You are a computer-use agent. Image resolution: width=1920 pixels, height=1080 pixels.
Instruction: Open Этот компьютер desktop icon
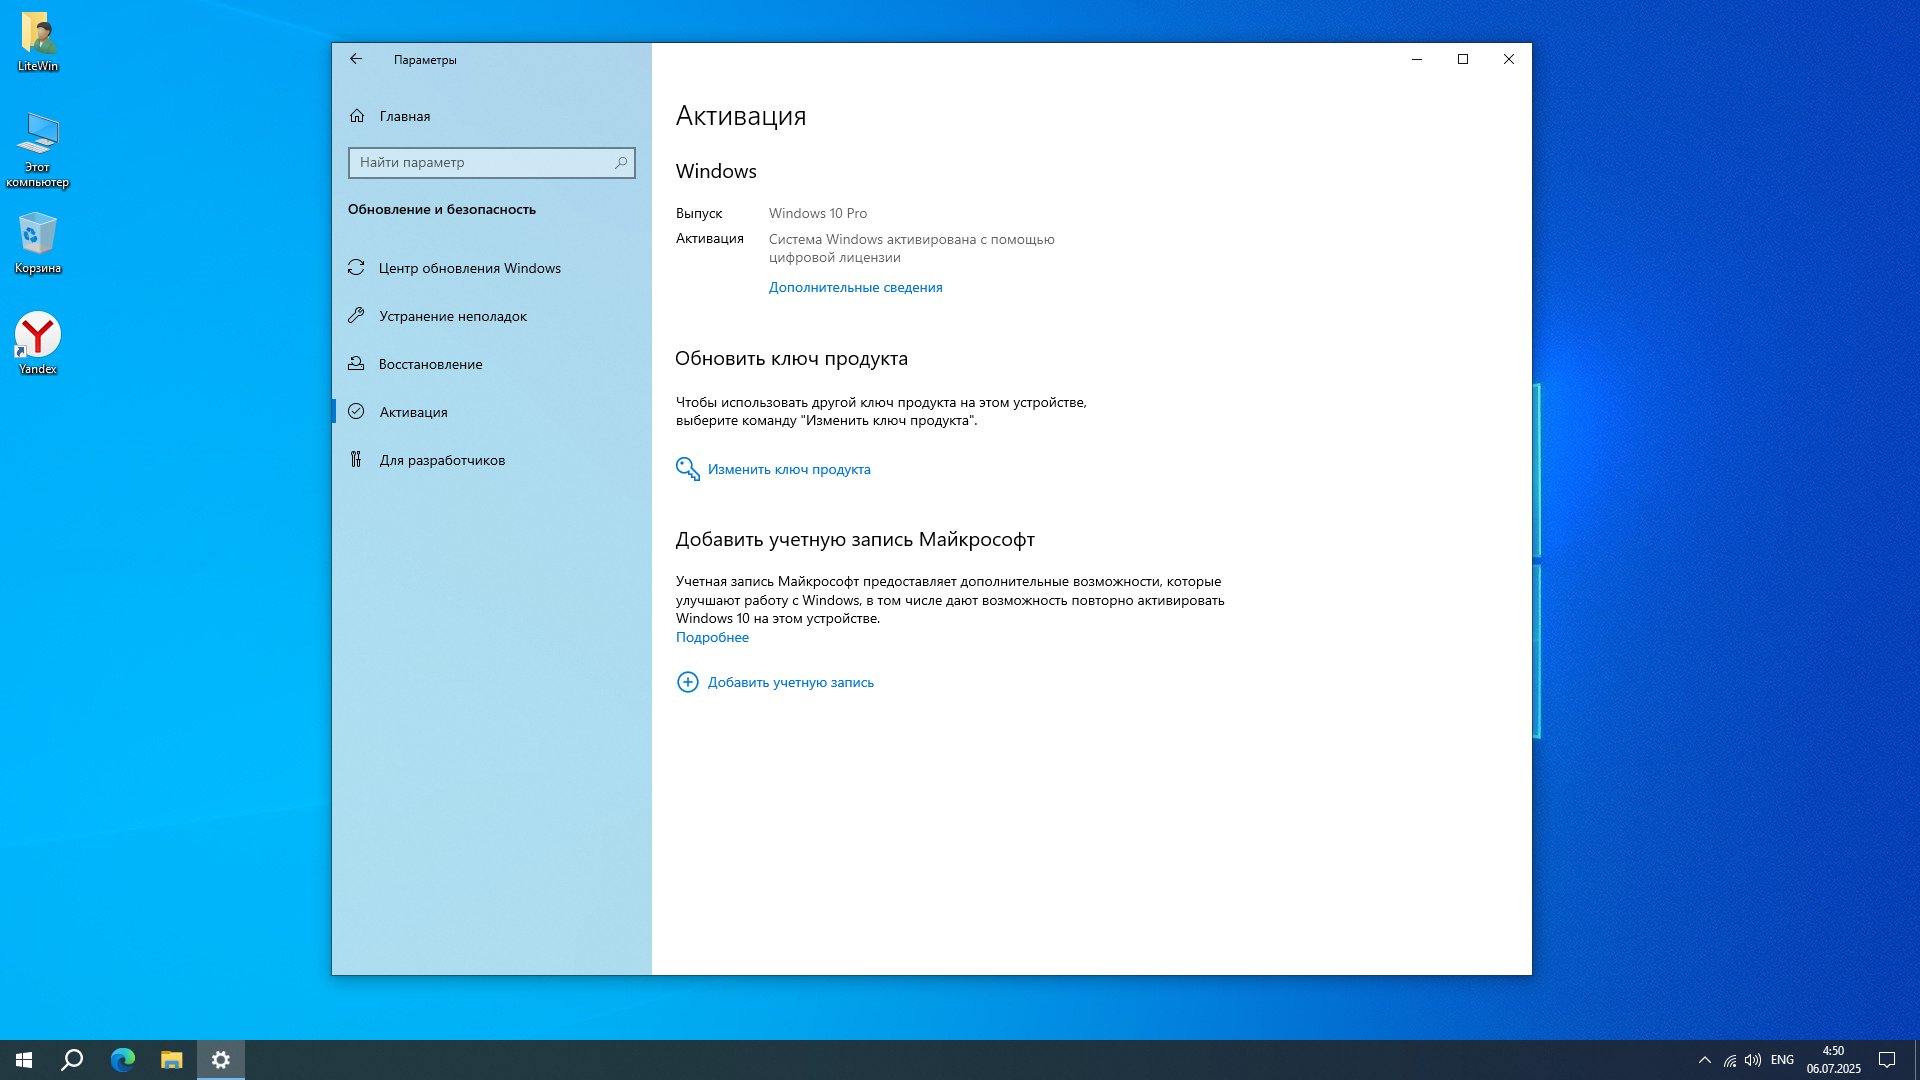[x=38, y=145]
